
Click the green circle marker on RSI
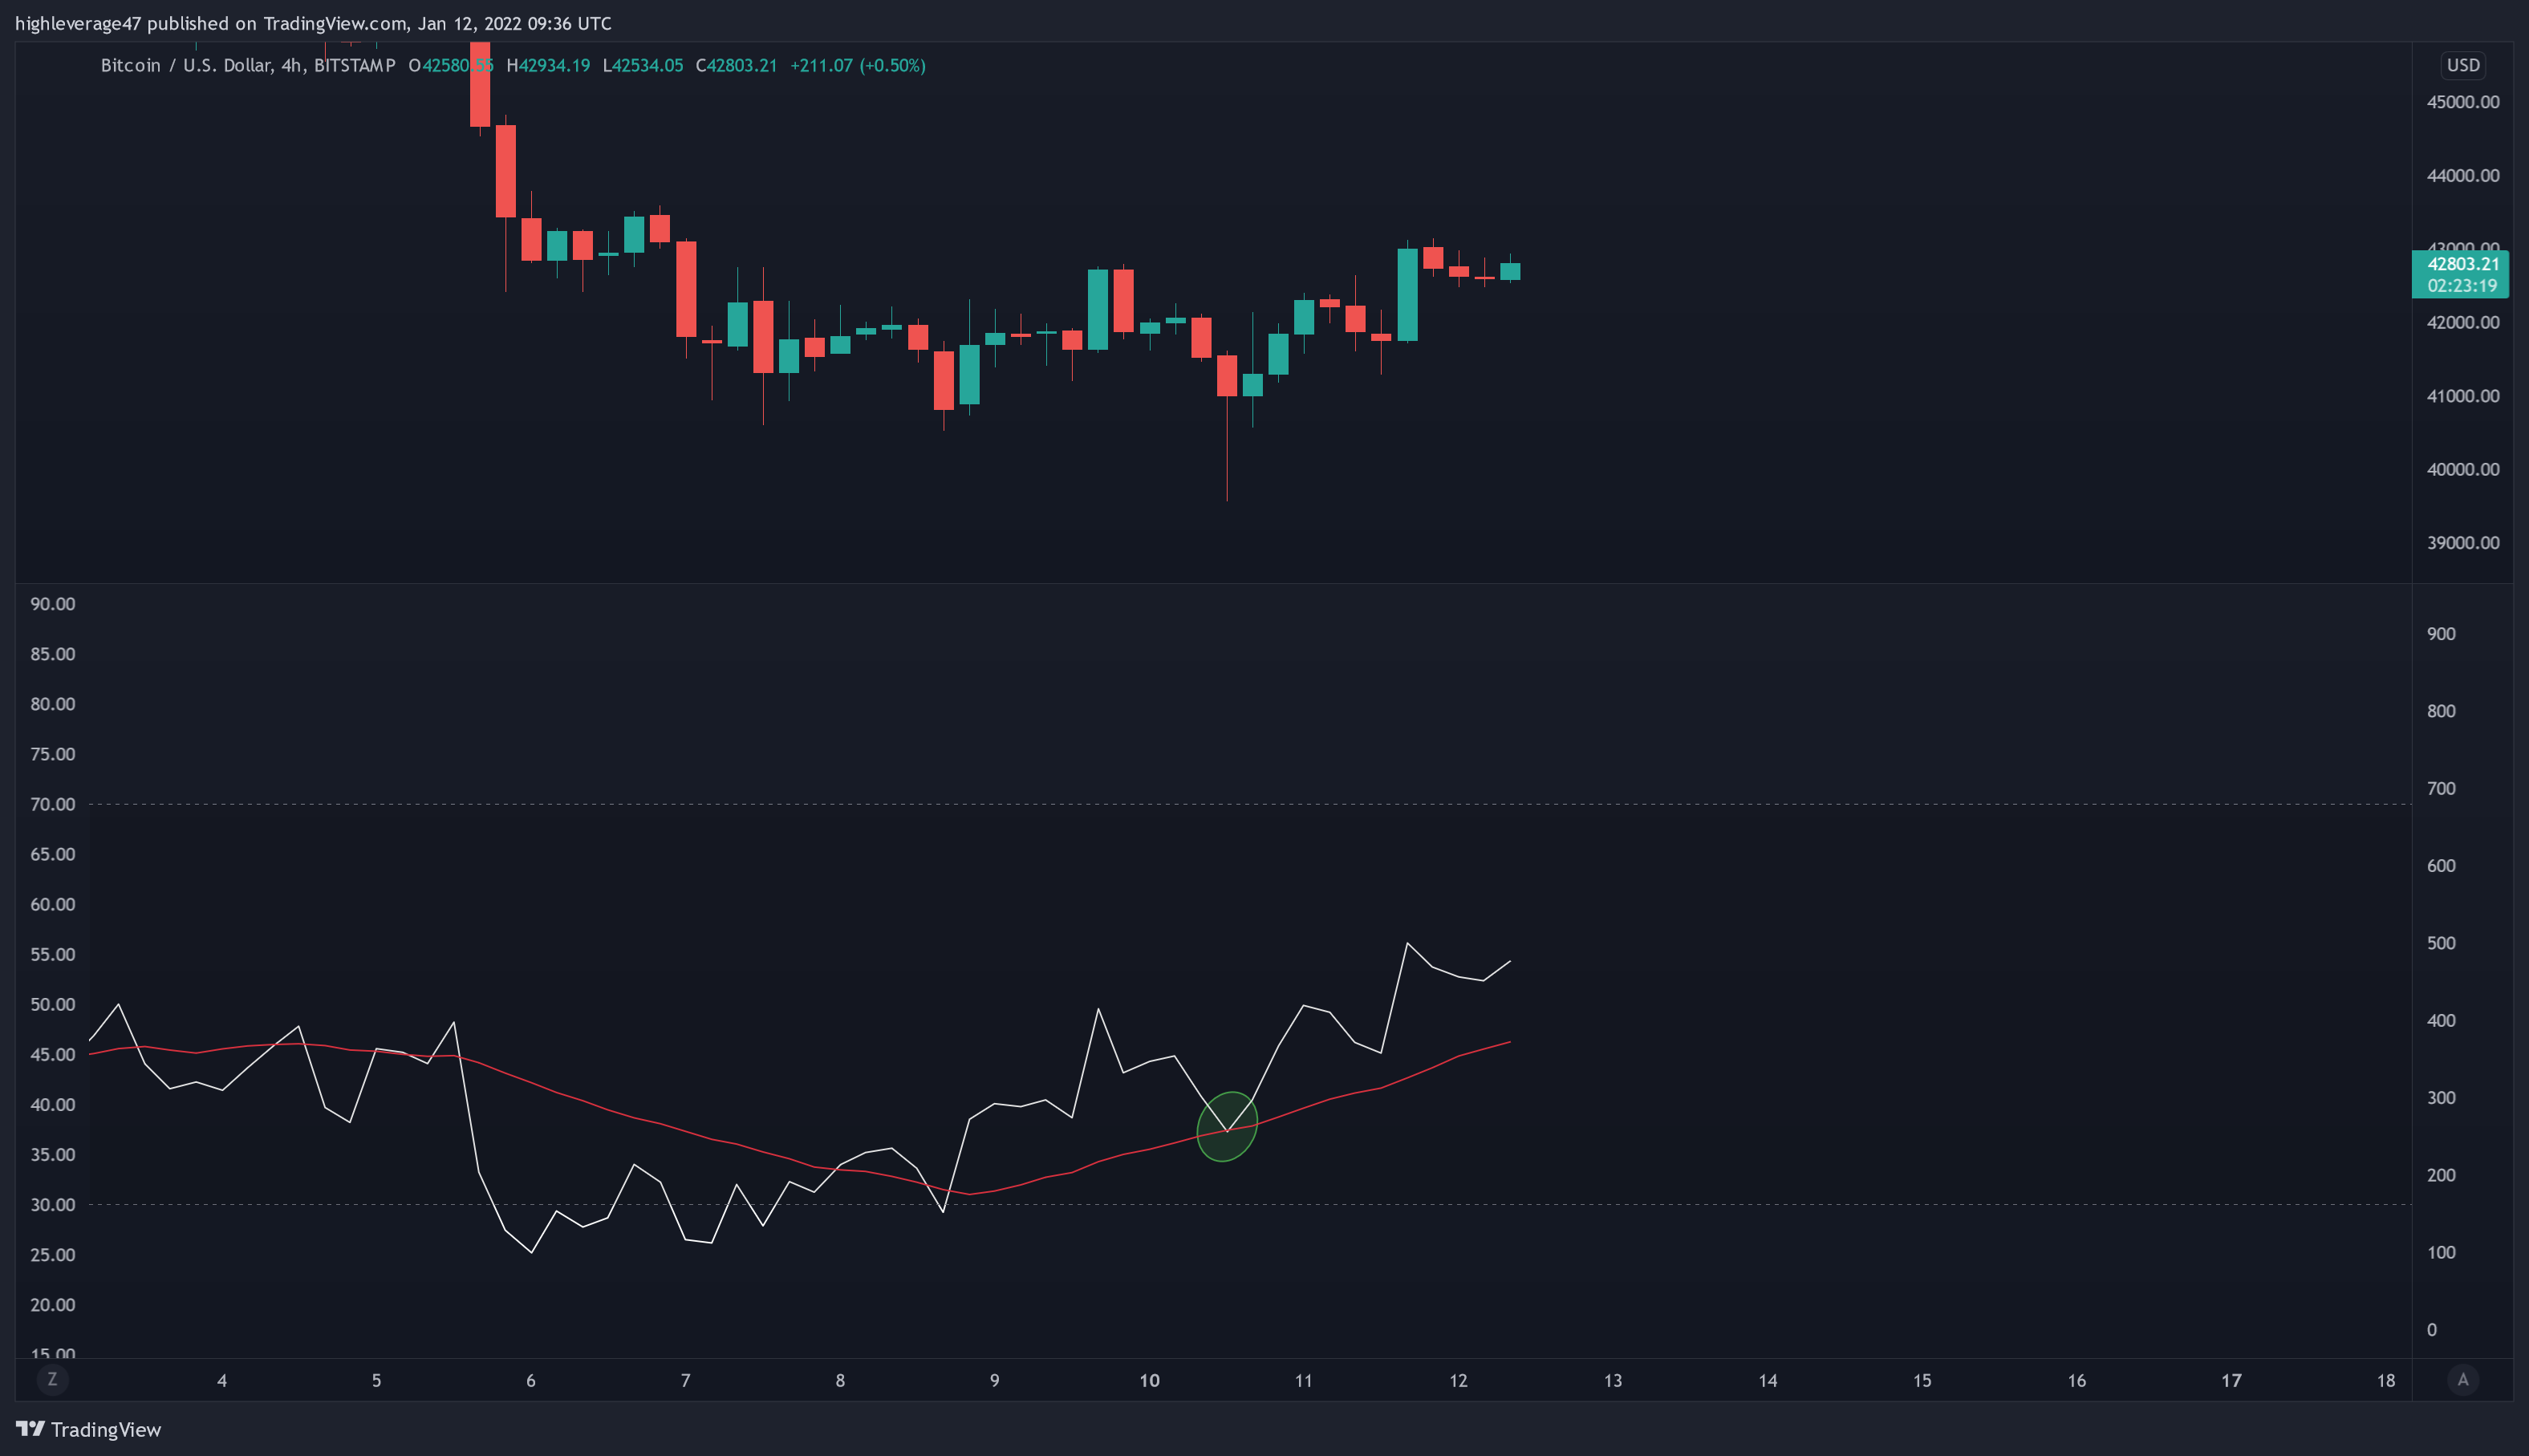tap(1227, 1126)
